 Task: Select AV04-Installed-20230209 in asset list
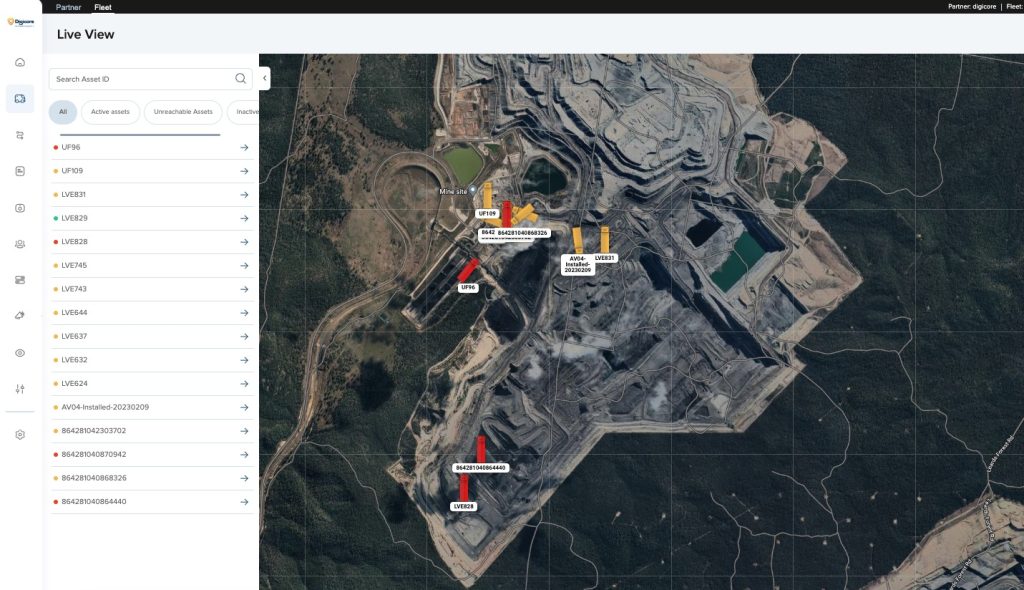click(x=105, y=407)
